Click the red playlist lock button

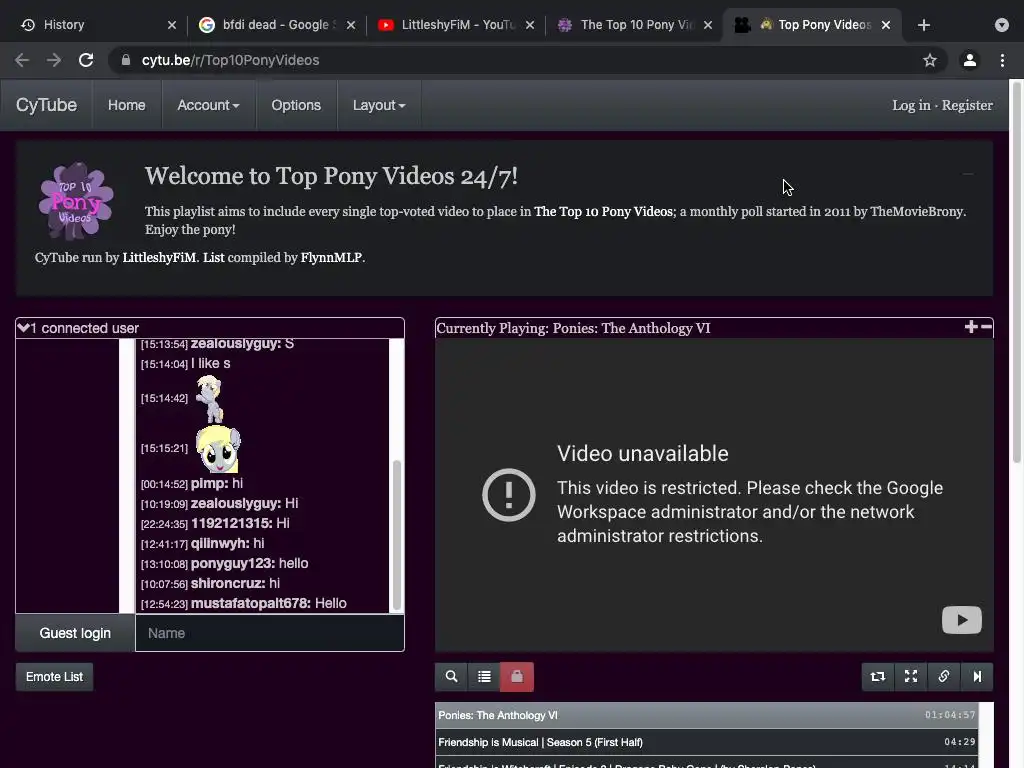point(517,677)
